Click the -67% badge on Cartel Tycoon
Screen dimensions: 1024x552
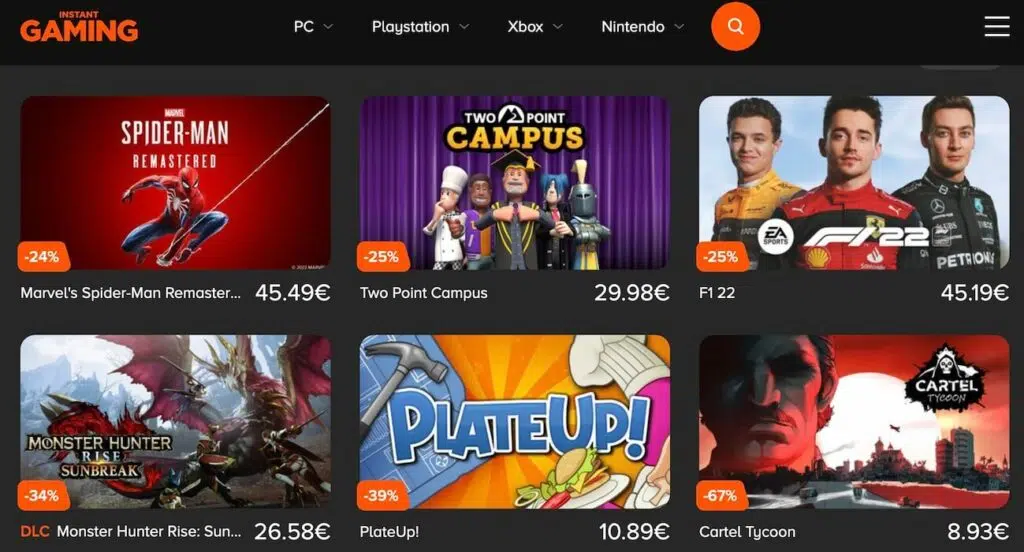(x=721, y=496)
